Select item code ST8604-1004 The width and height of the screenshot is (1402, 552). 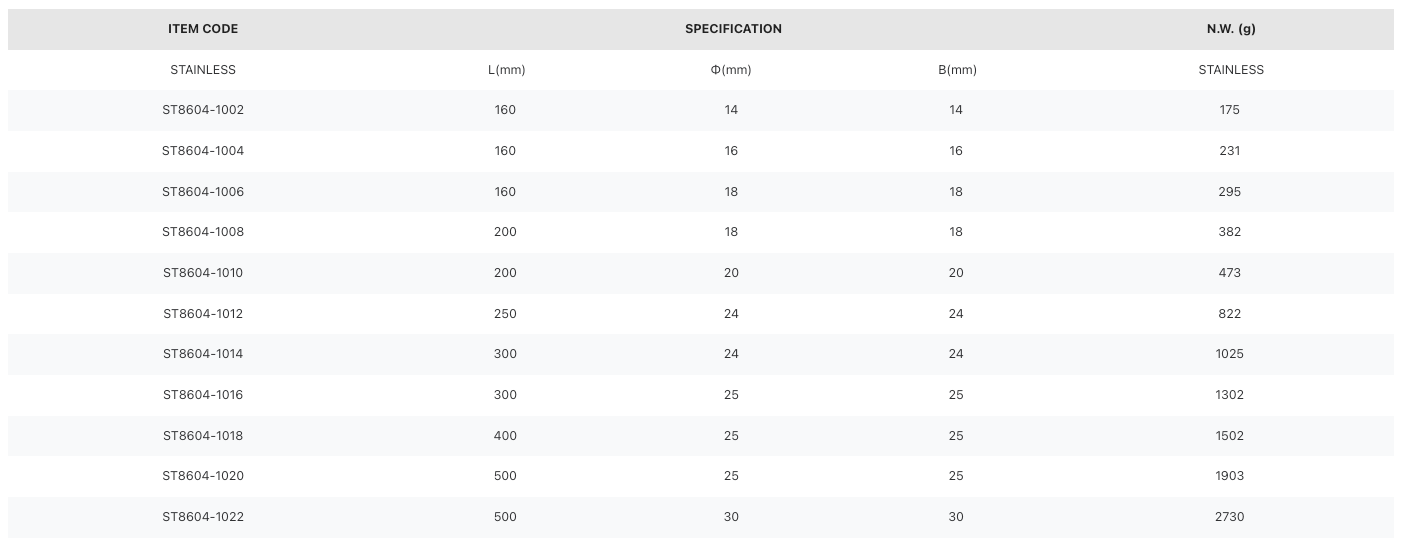pos(203,151)
